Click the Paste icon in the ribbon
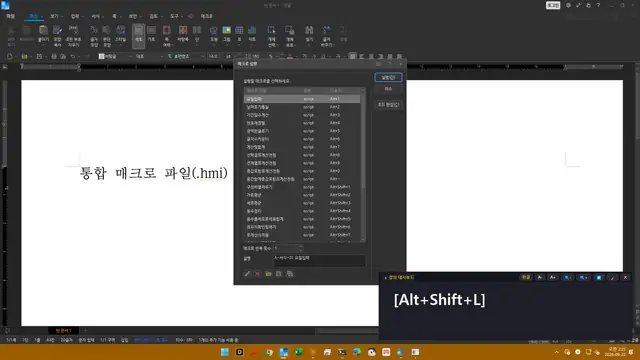This screenshot has height=360, width=640. tap(43, 30)
